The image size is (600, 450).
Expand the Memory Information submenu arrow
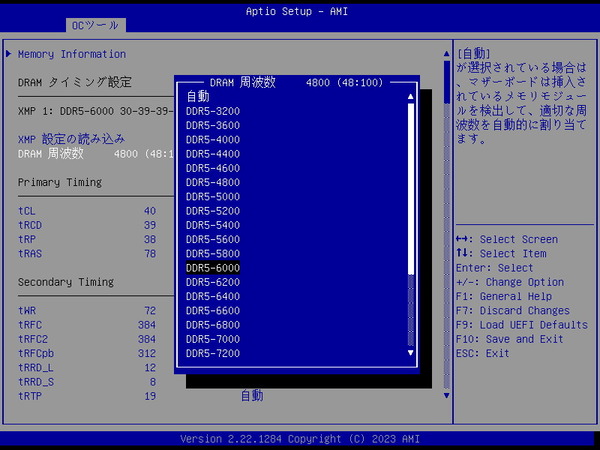pyautogui.click(x=9, y=54)
